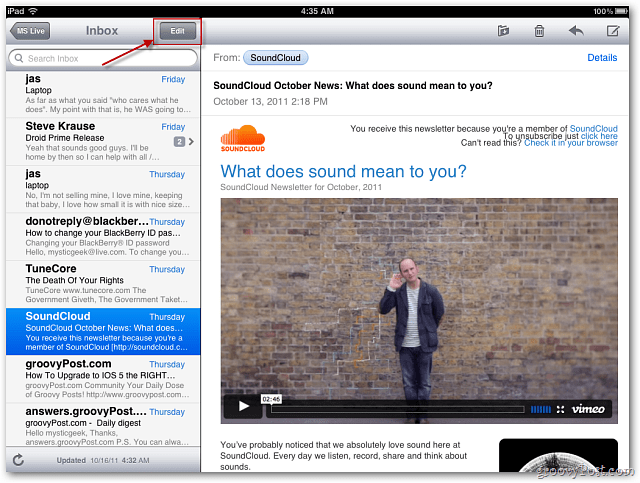The width and height of the screenshot is (640, 483).
Task: Tap the move to folder icon
Action: 503,31
